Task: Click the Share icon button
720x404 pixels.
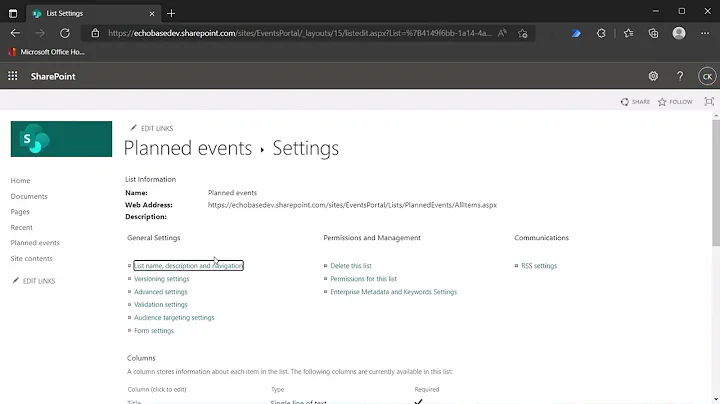Action: 635,102
